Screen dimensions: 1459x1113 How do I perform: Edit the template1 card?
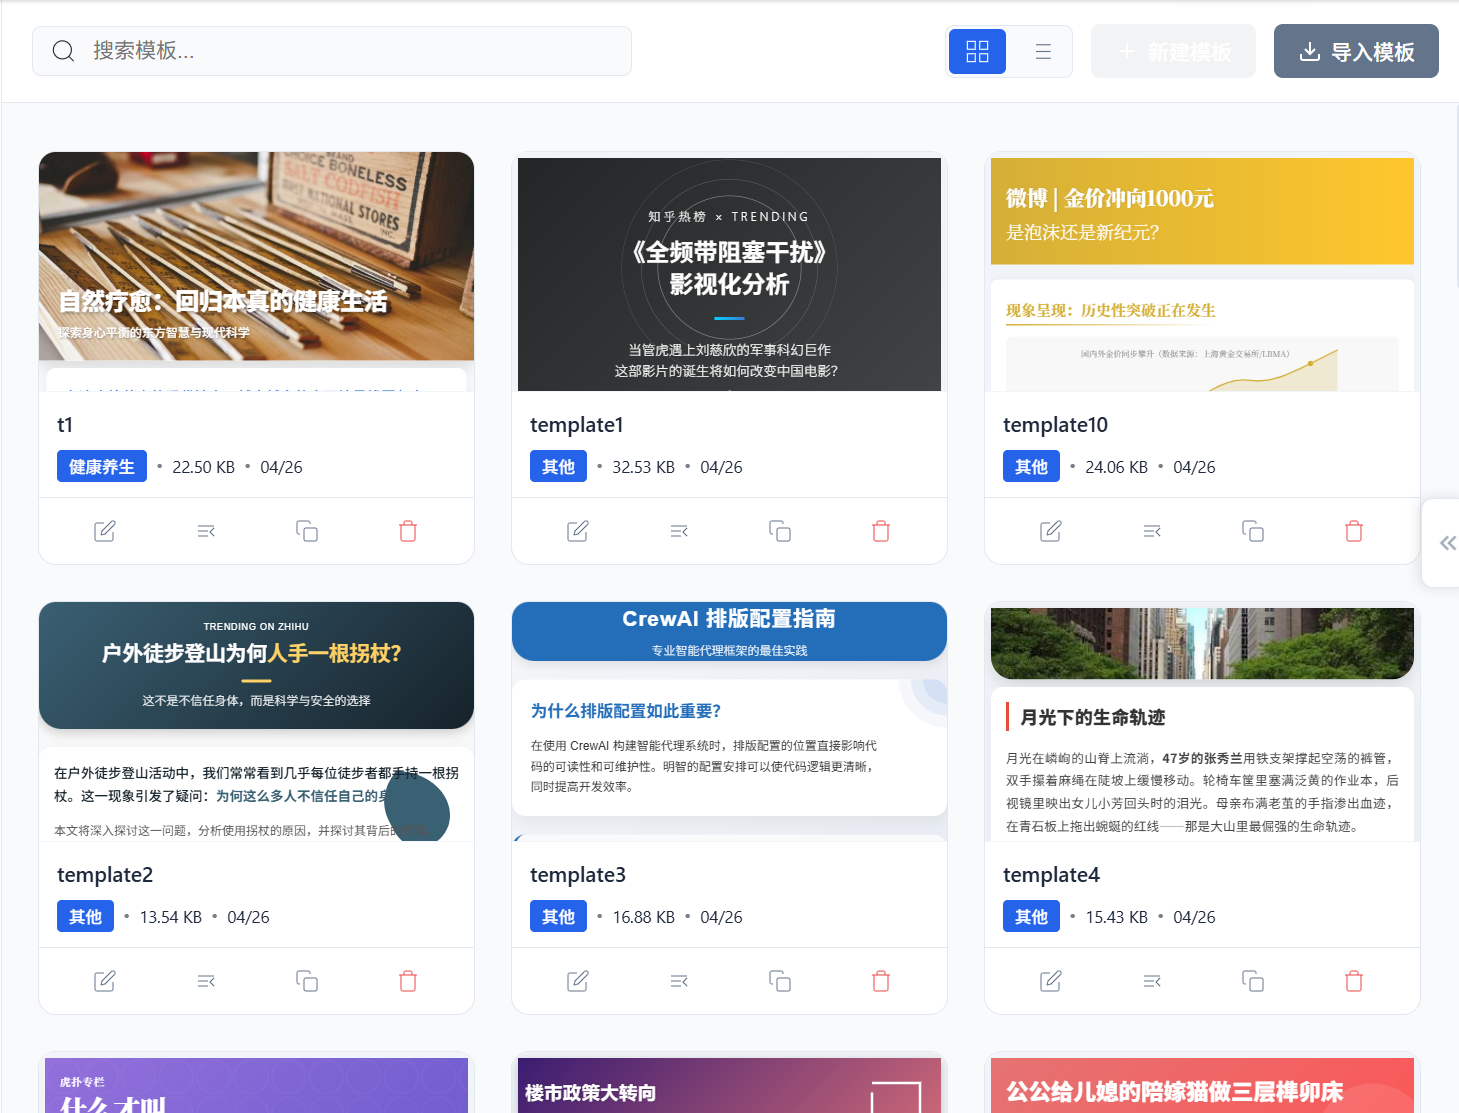tap(578, 531)
